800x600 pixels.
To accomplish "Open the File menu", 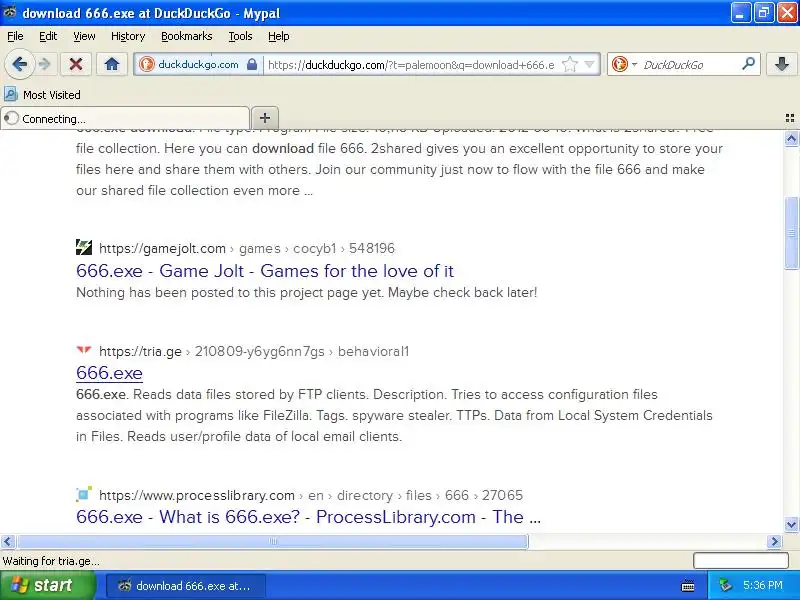I will point(15,36).
